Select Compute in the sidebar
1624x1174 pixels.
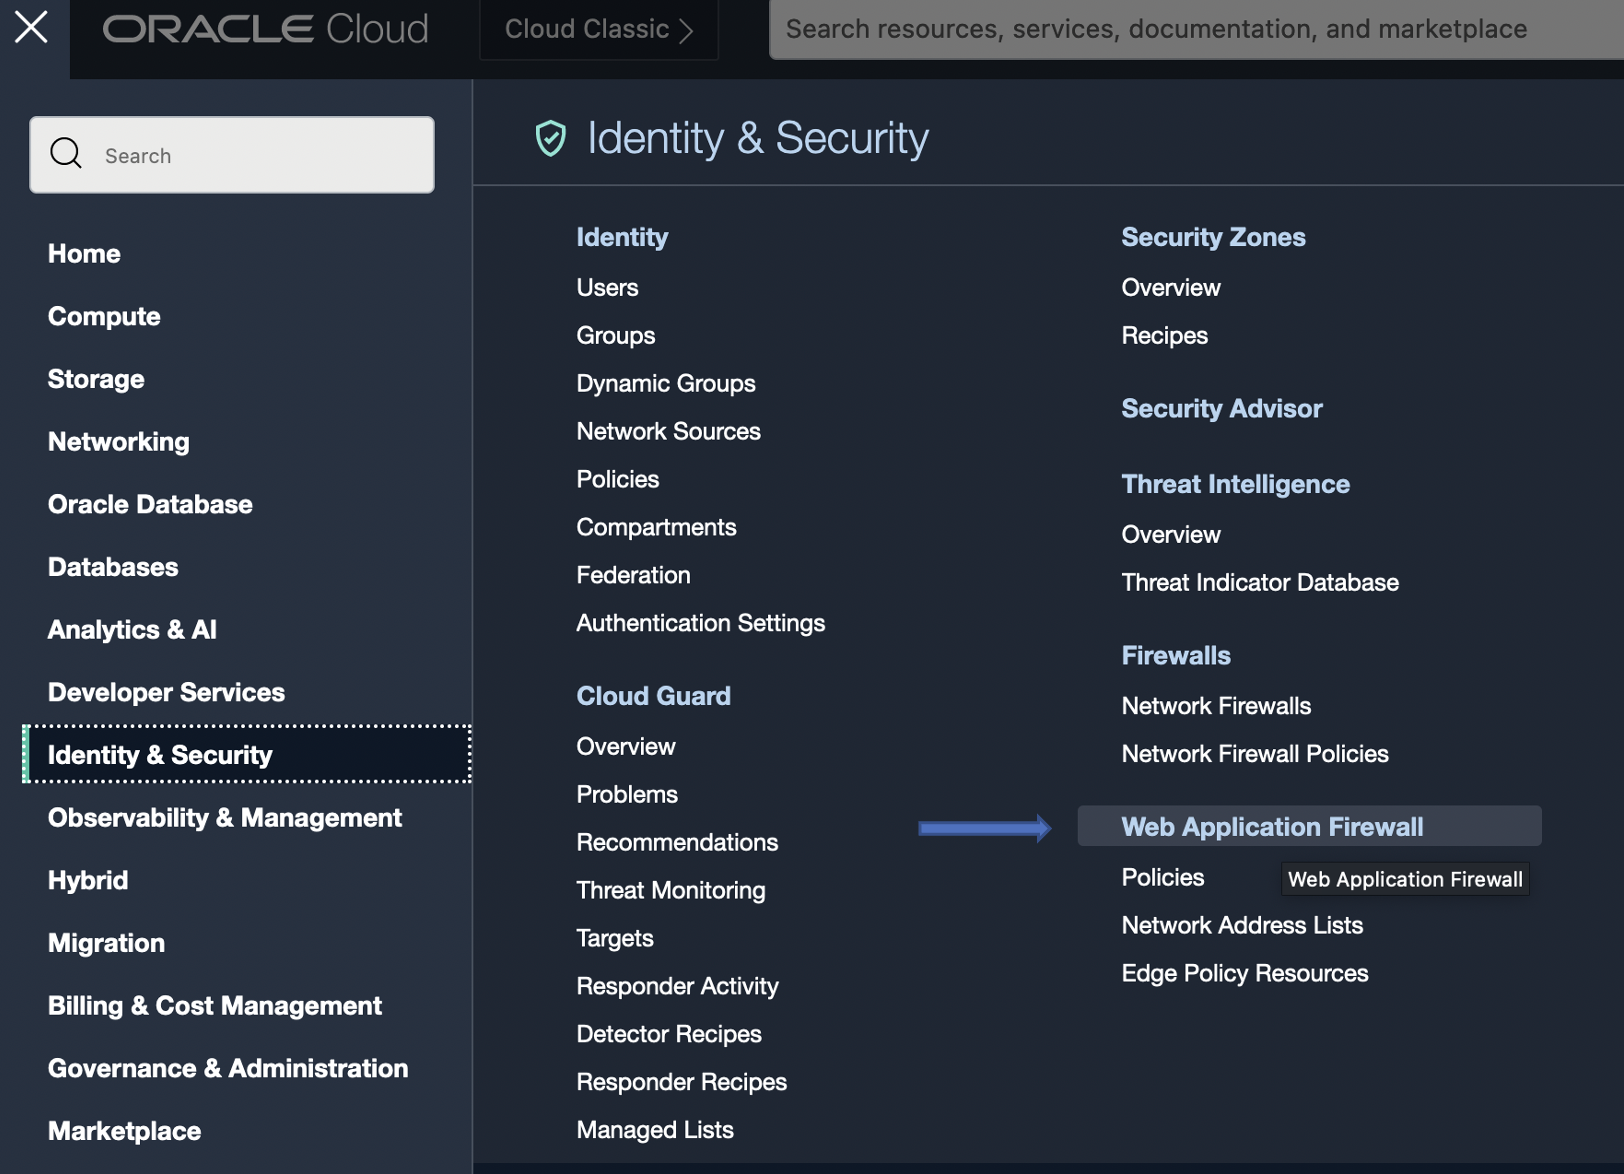tap(103, 316)
